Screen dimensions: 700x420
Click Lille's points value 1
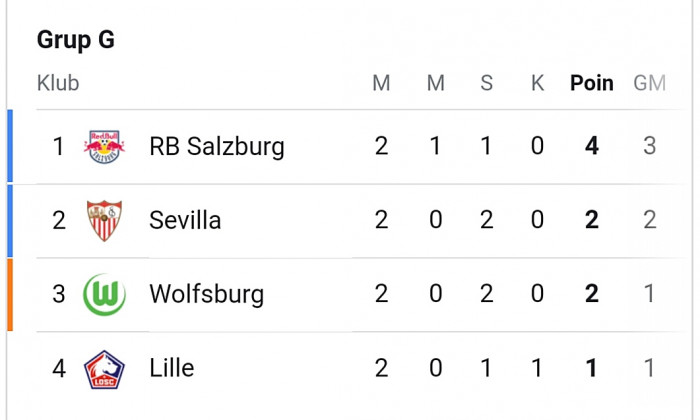(x=592, y=368)
